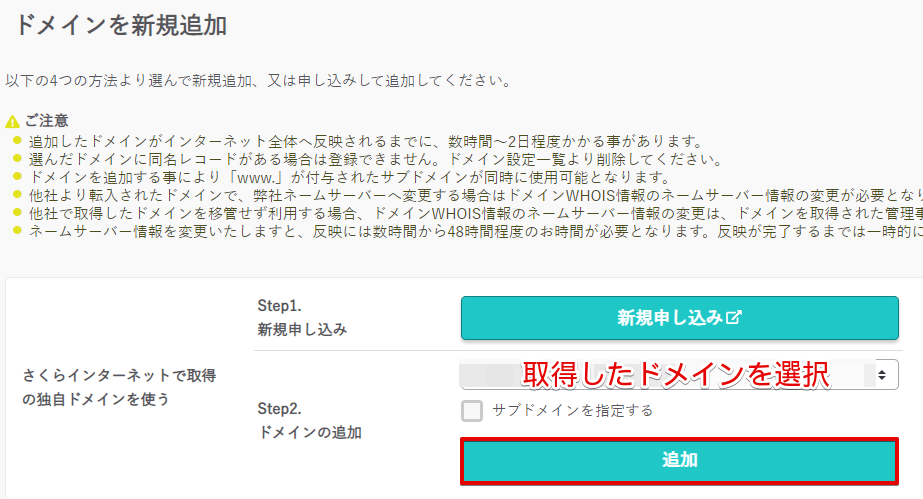Click the yellow warning triangle icon
Screen dimensions: 923x499
(x=12, y=122)
